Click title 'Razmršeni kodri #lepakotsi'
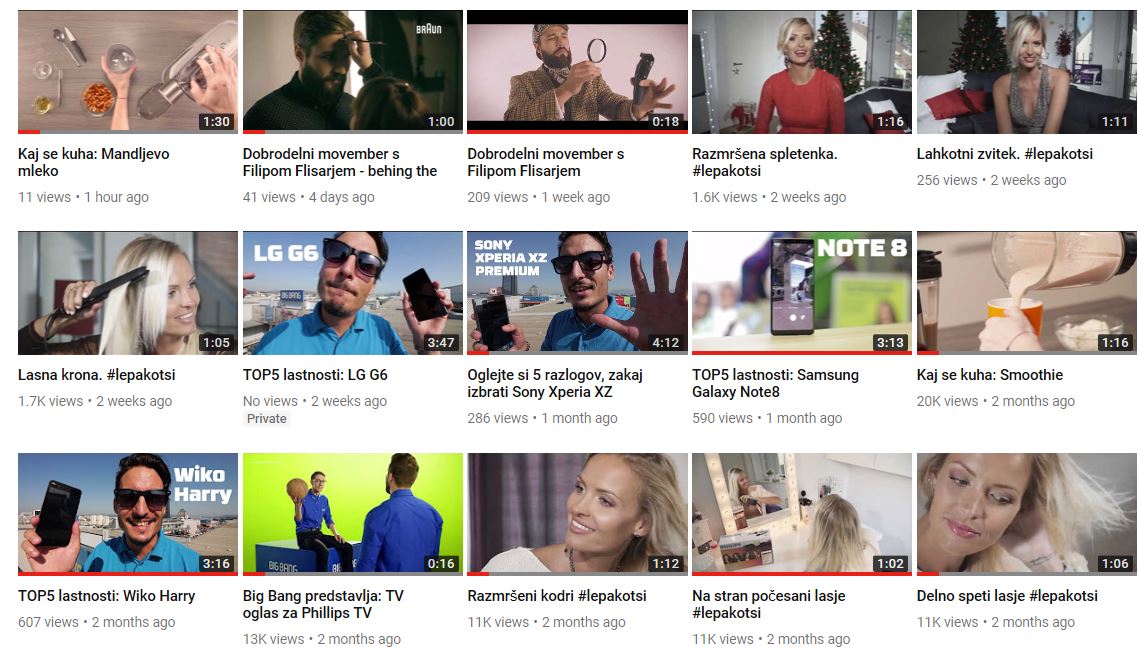This screenshot has width=1139, height=666. coord(556,596)
